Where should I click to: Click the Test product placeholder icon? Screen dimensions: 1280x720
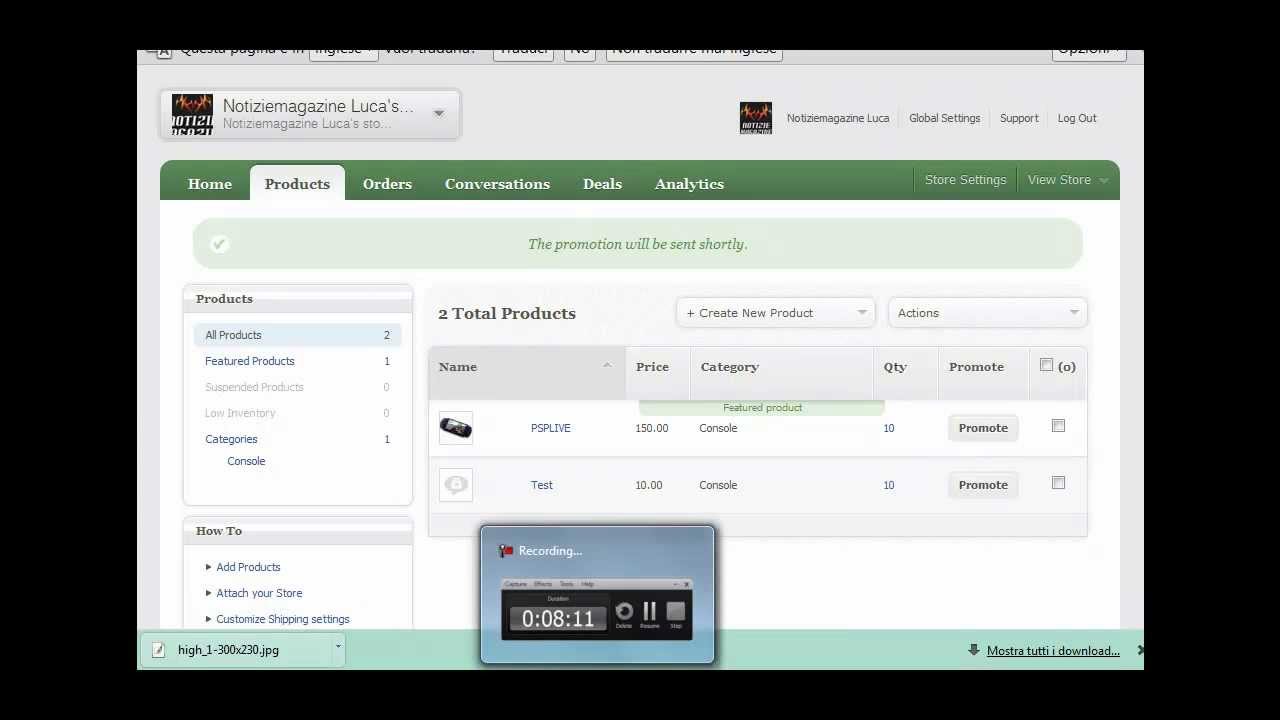pyautogui.click(x=456, y=485)
